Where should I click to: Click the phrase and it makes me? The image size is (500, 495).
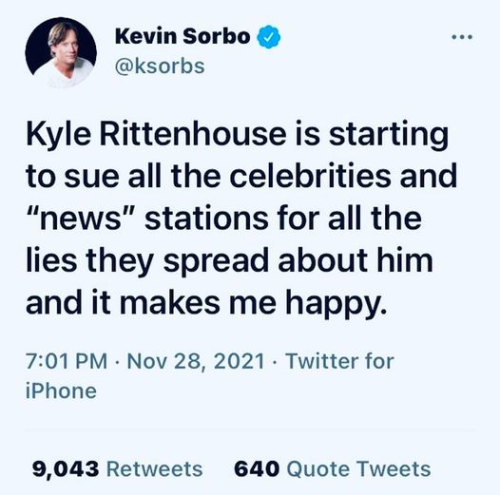[x=151, y=303]
